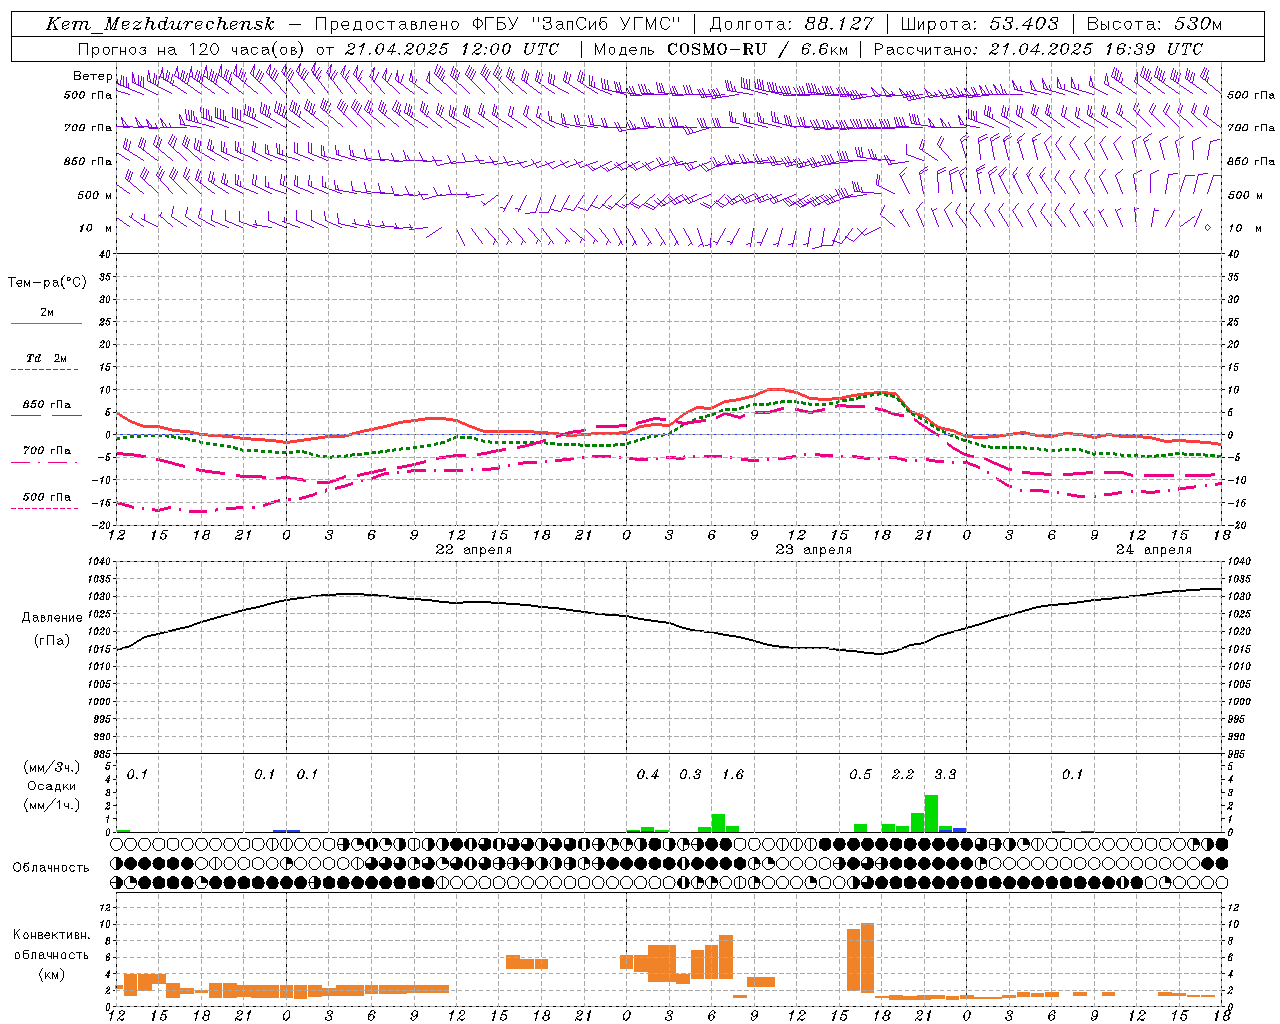Image resolution: width=1280 pixels, height=1024 pixels.
Task: Click the precipitation total 1.6
Action: coord(733,775)
